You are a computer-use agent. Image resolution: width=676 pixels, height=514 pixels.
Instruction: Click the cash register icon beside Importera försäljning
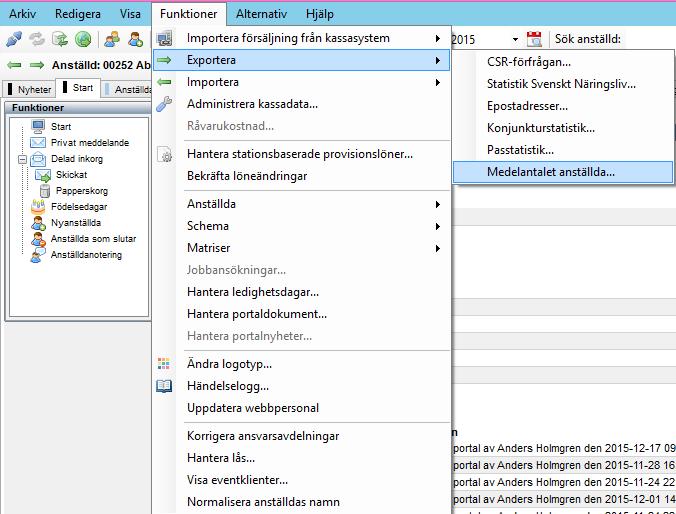pyautogui.click(x=164, y=38)
